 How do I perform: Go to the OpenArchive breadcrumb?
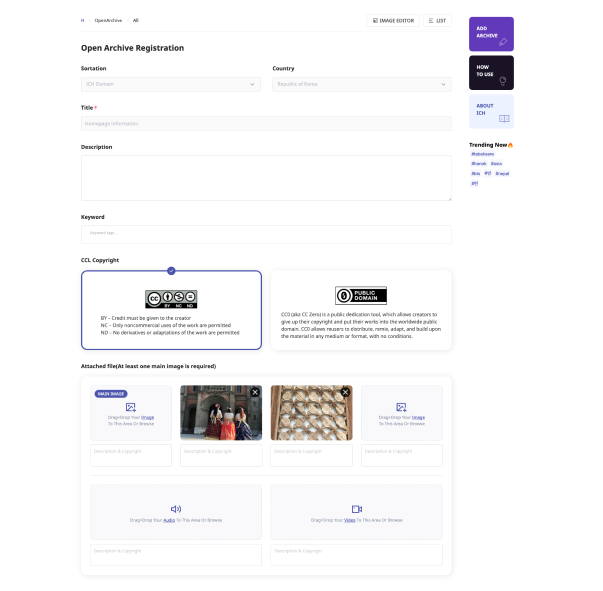click(x=108, y=20)
